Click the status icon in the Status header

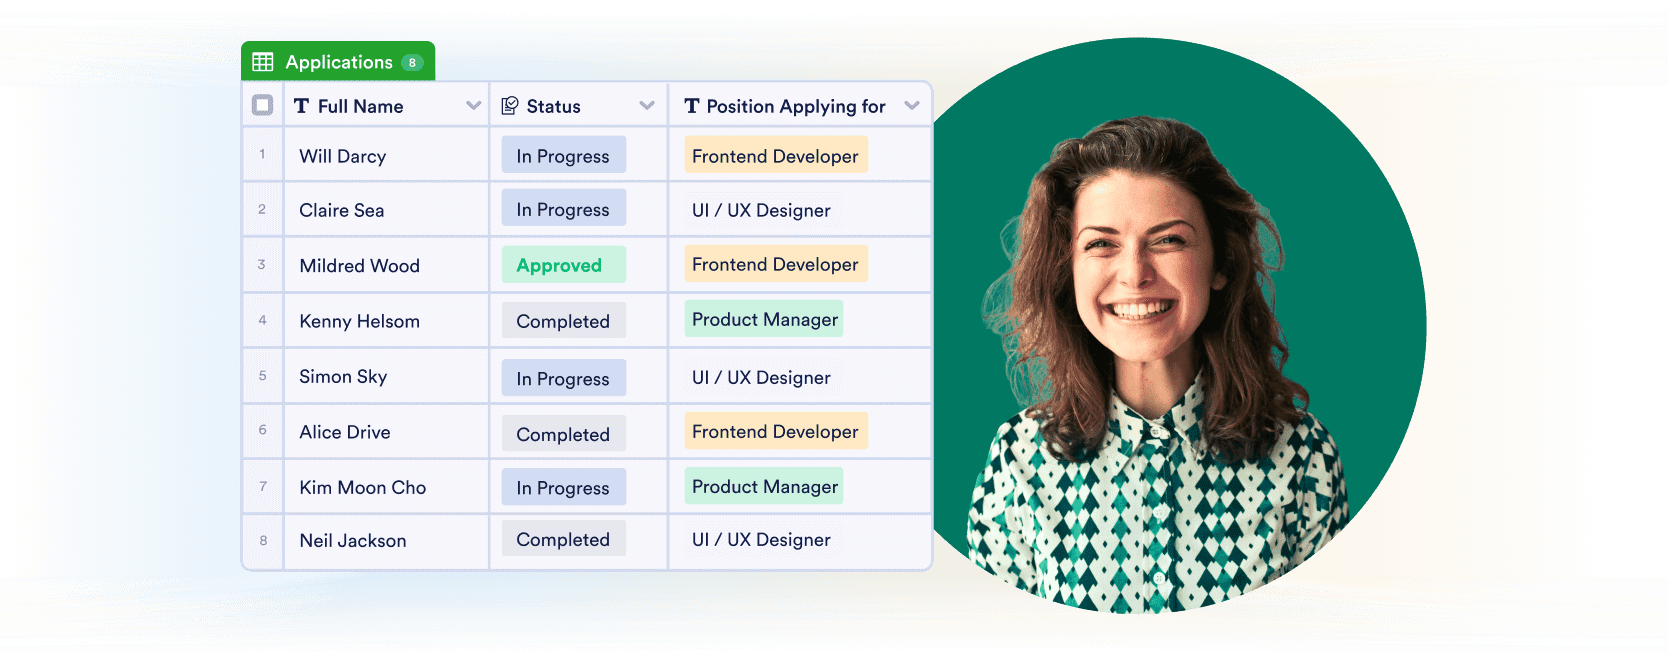(510, 106)
